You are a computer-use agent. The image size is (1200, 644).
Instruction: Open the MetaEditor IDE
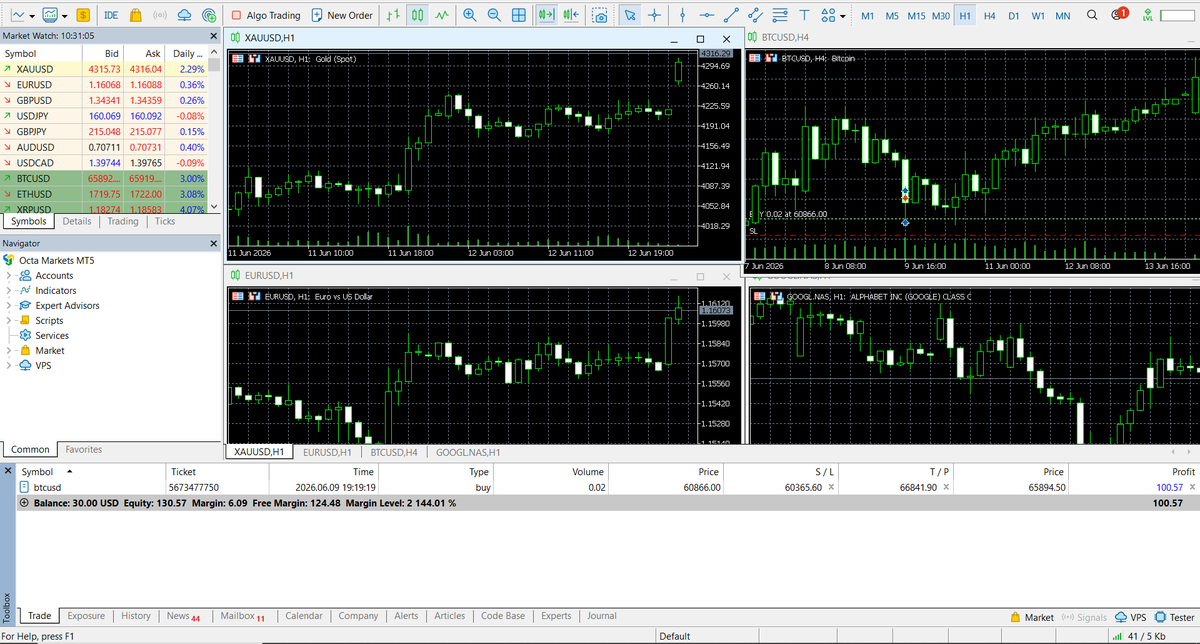(111, 15)
